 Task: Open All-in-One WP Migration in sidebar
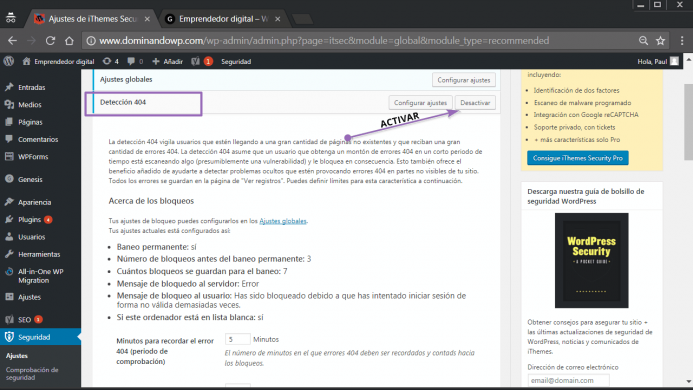pyautogui.click(x=40, y=275)
